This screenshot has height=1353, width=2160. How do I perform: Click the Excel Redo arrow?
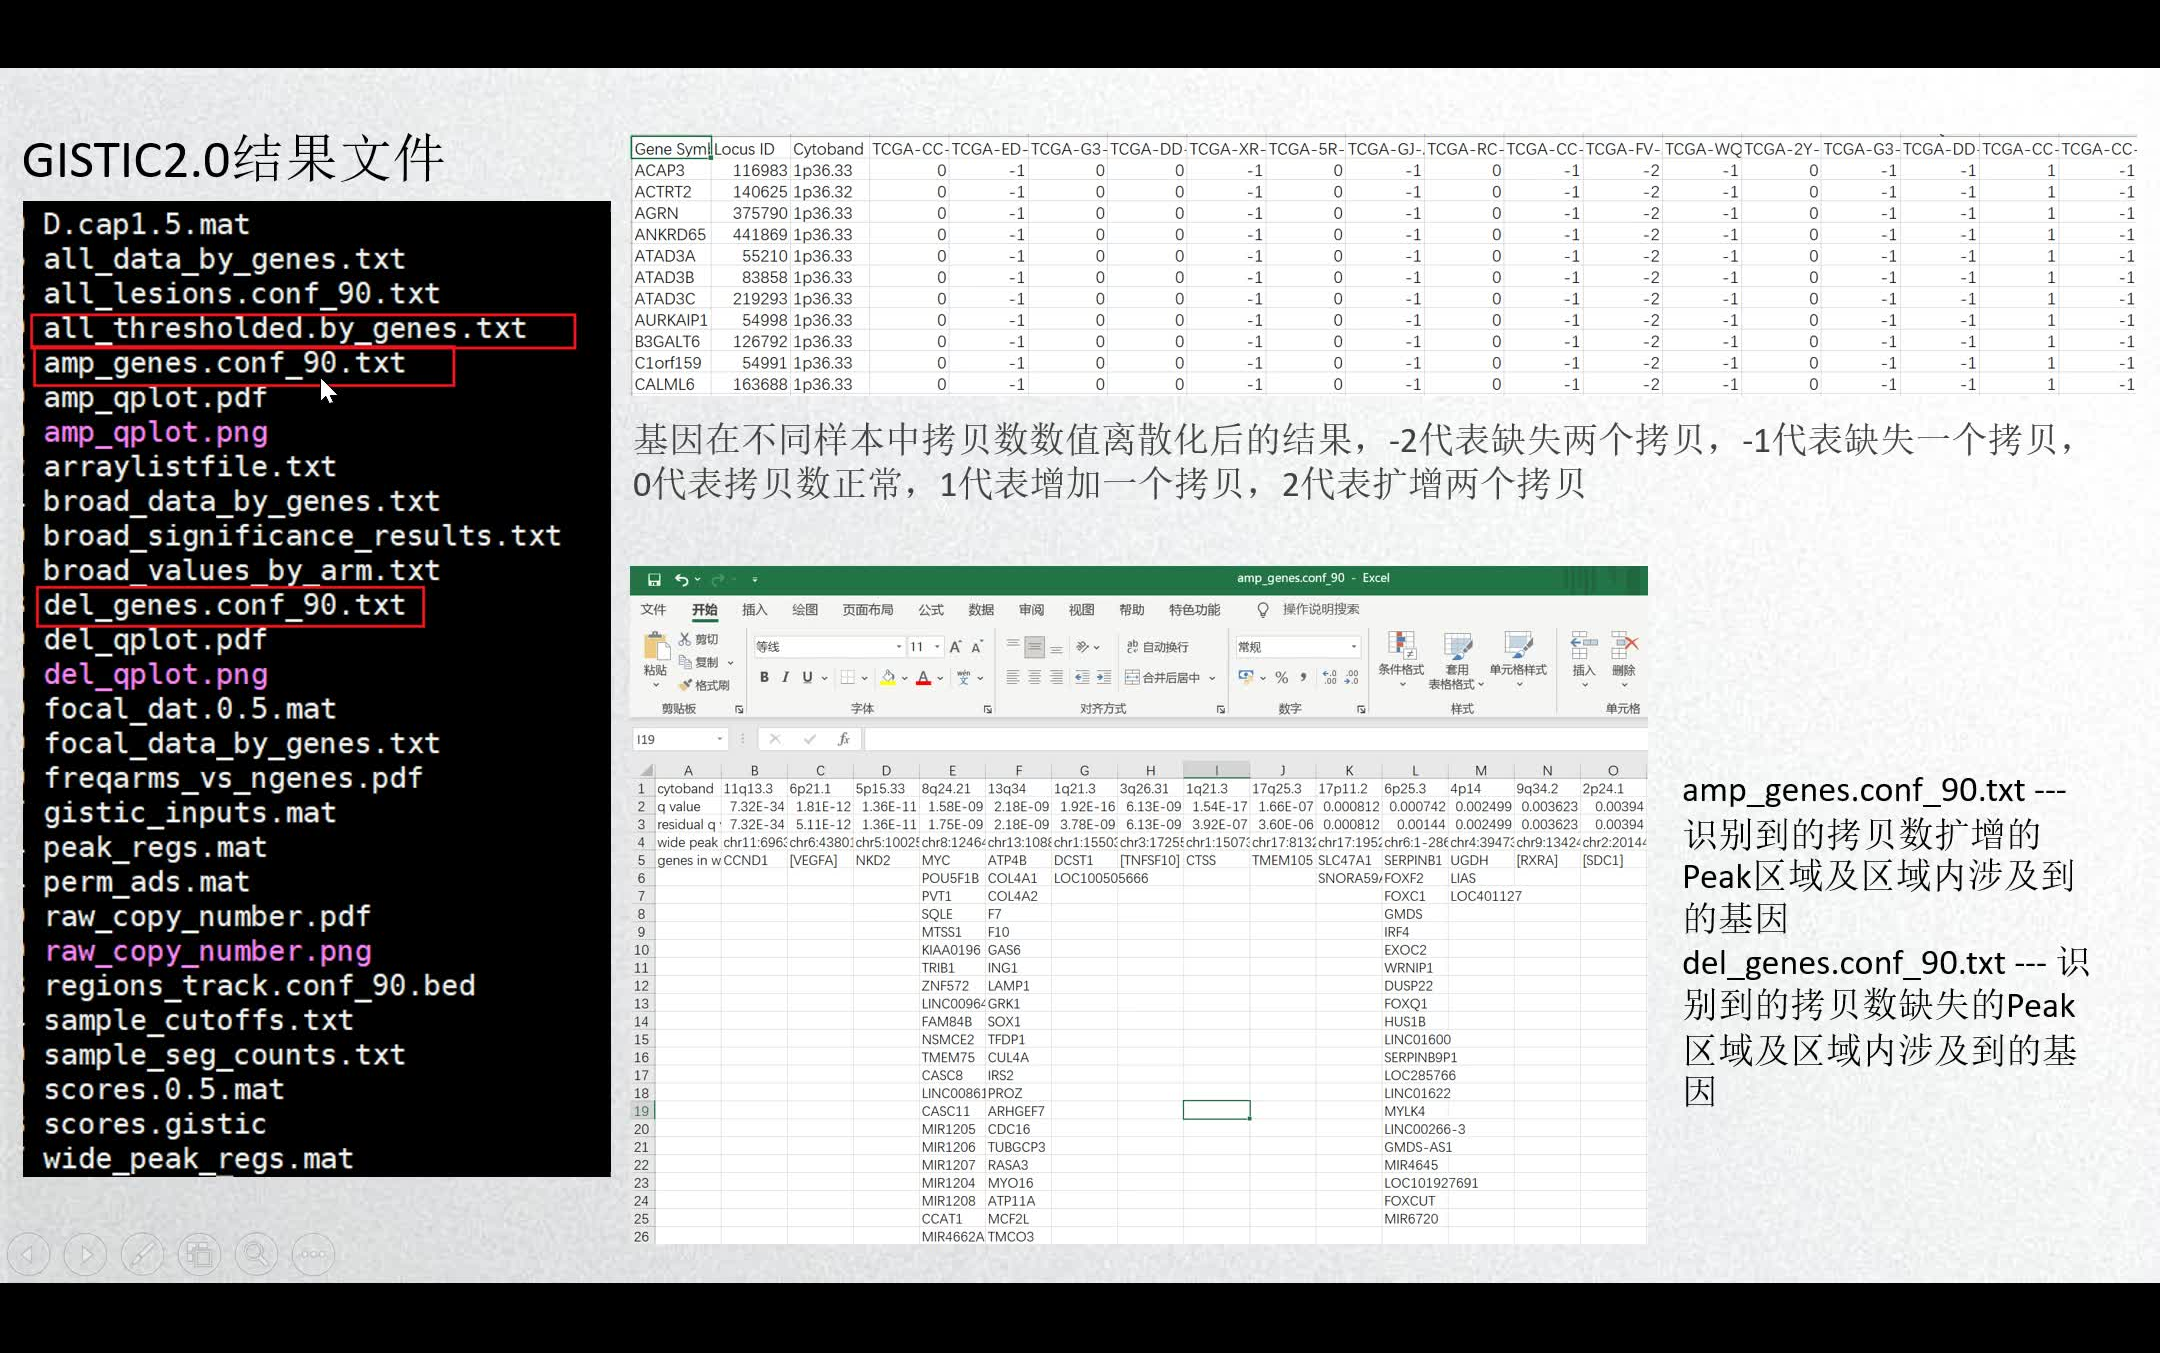718,579
